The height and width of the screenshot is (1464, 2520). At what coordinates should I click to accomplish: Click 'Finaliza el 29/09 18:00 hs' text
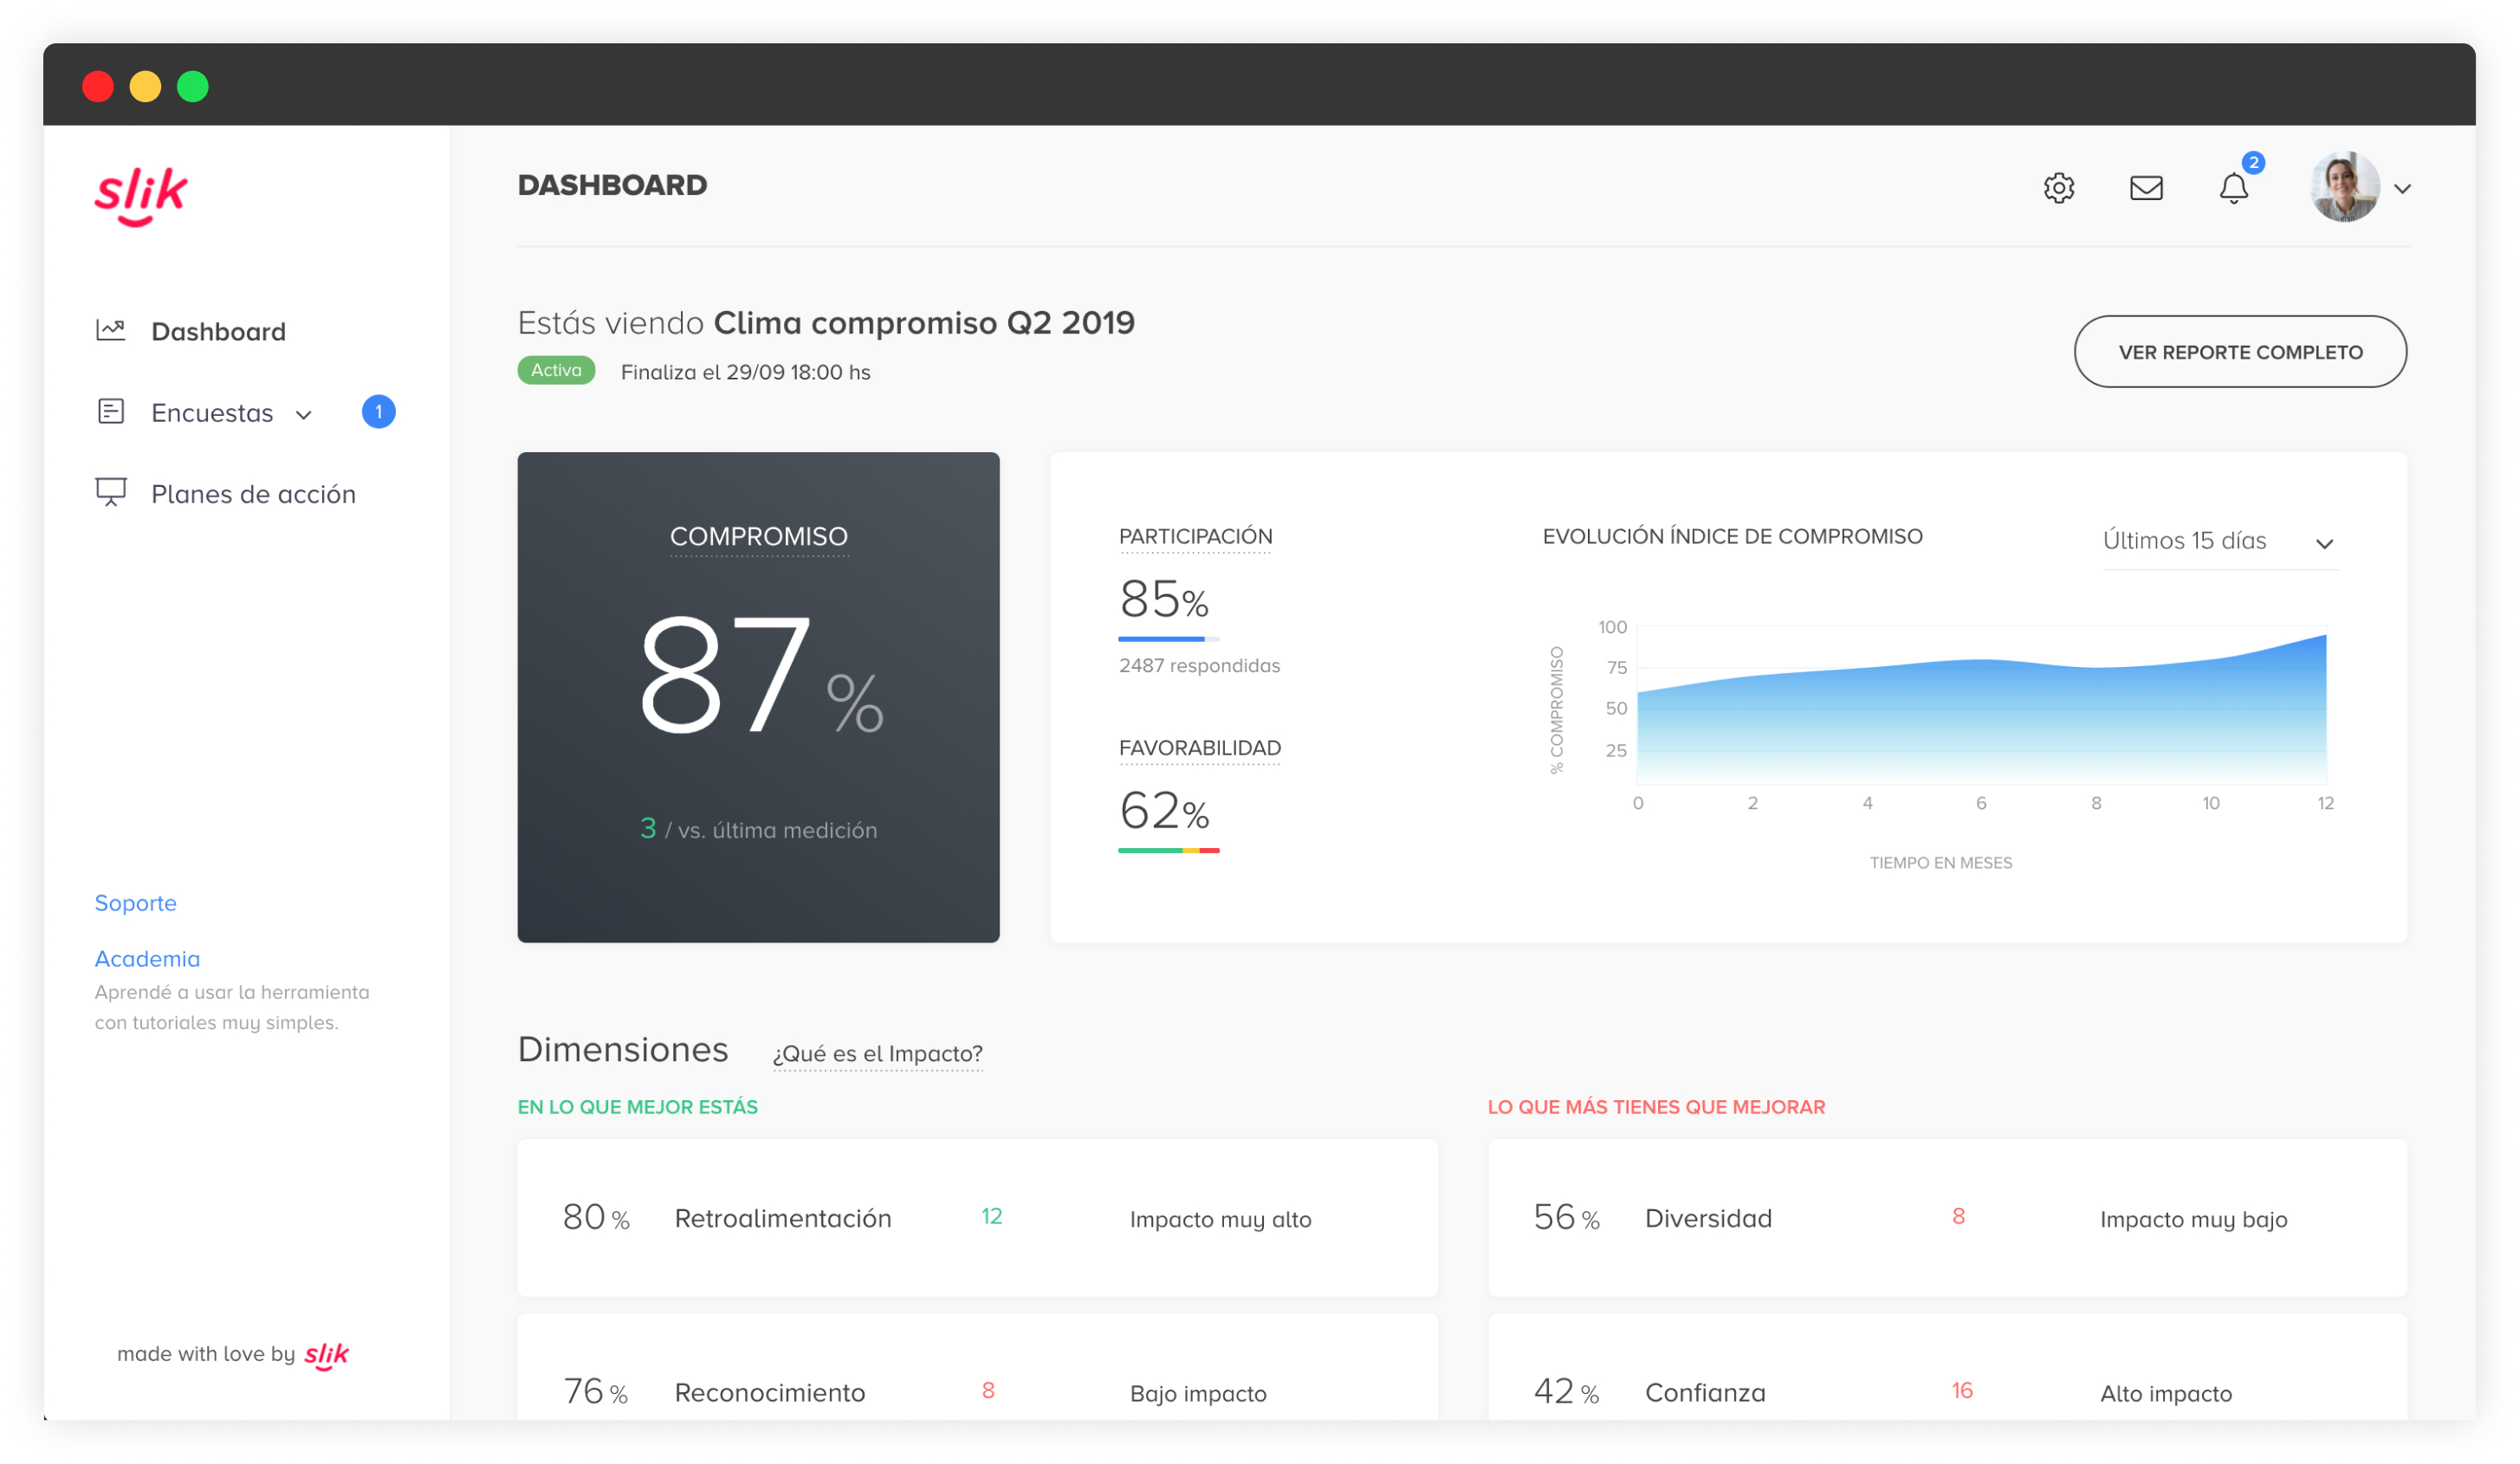tap(745, 372)
